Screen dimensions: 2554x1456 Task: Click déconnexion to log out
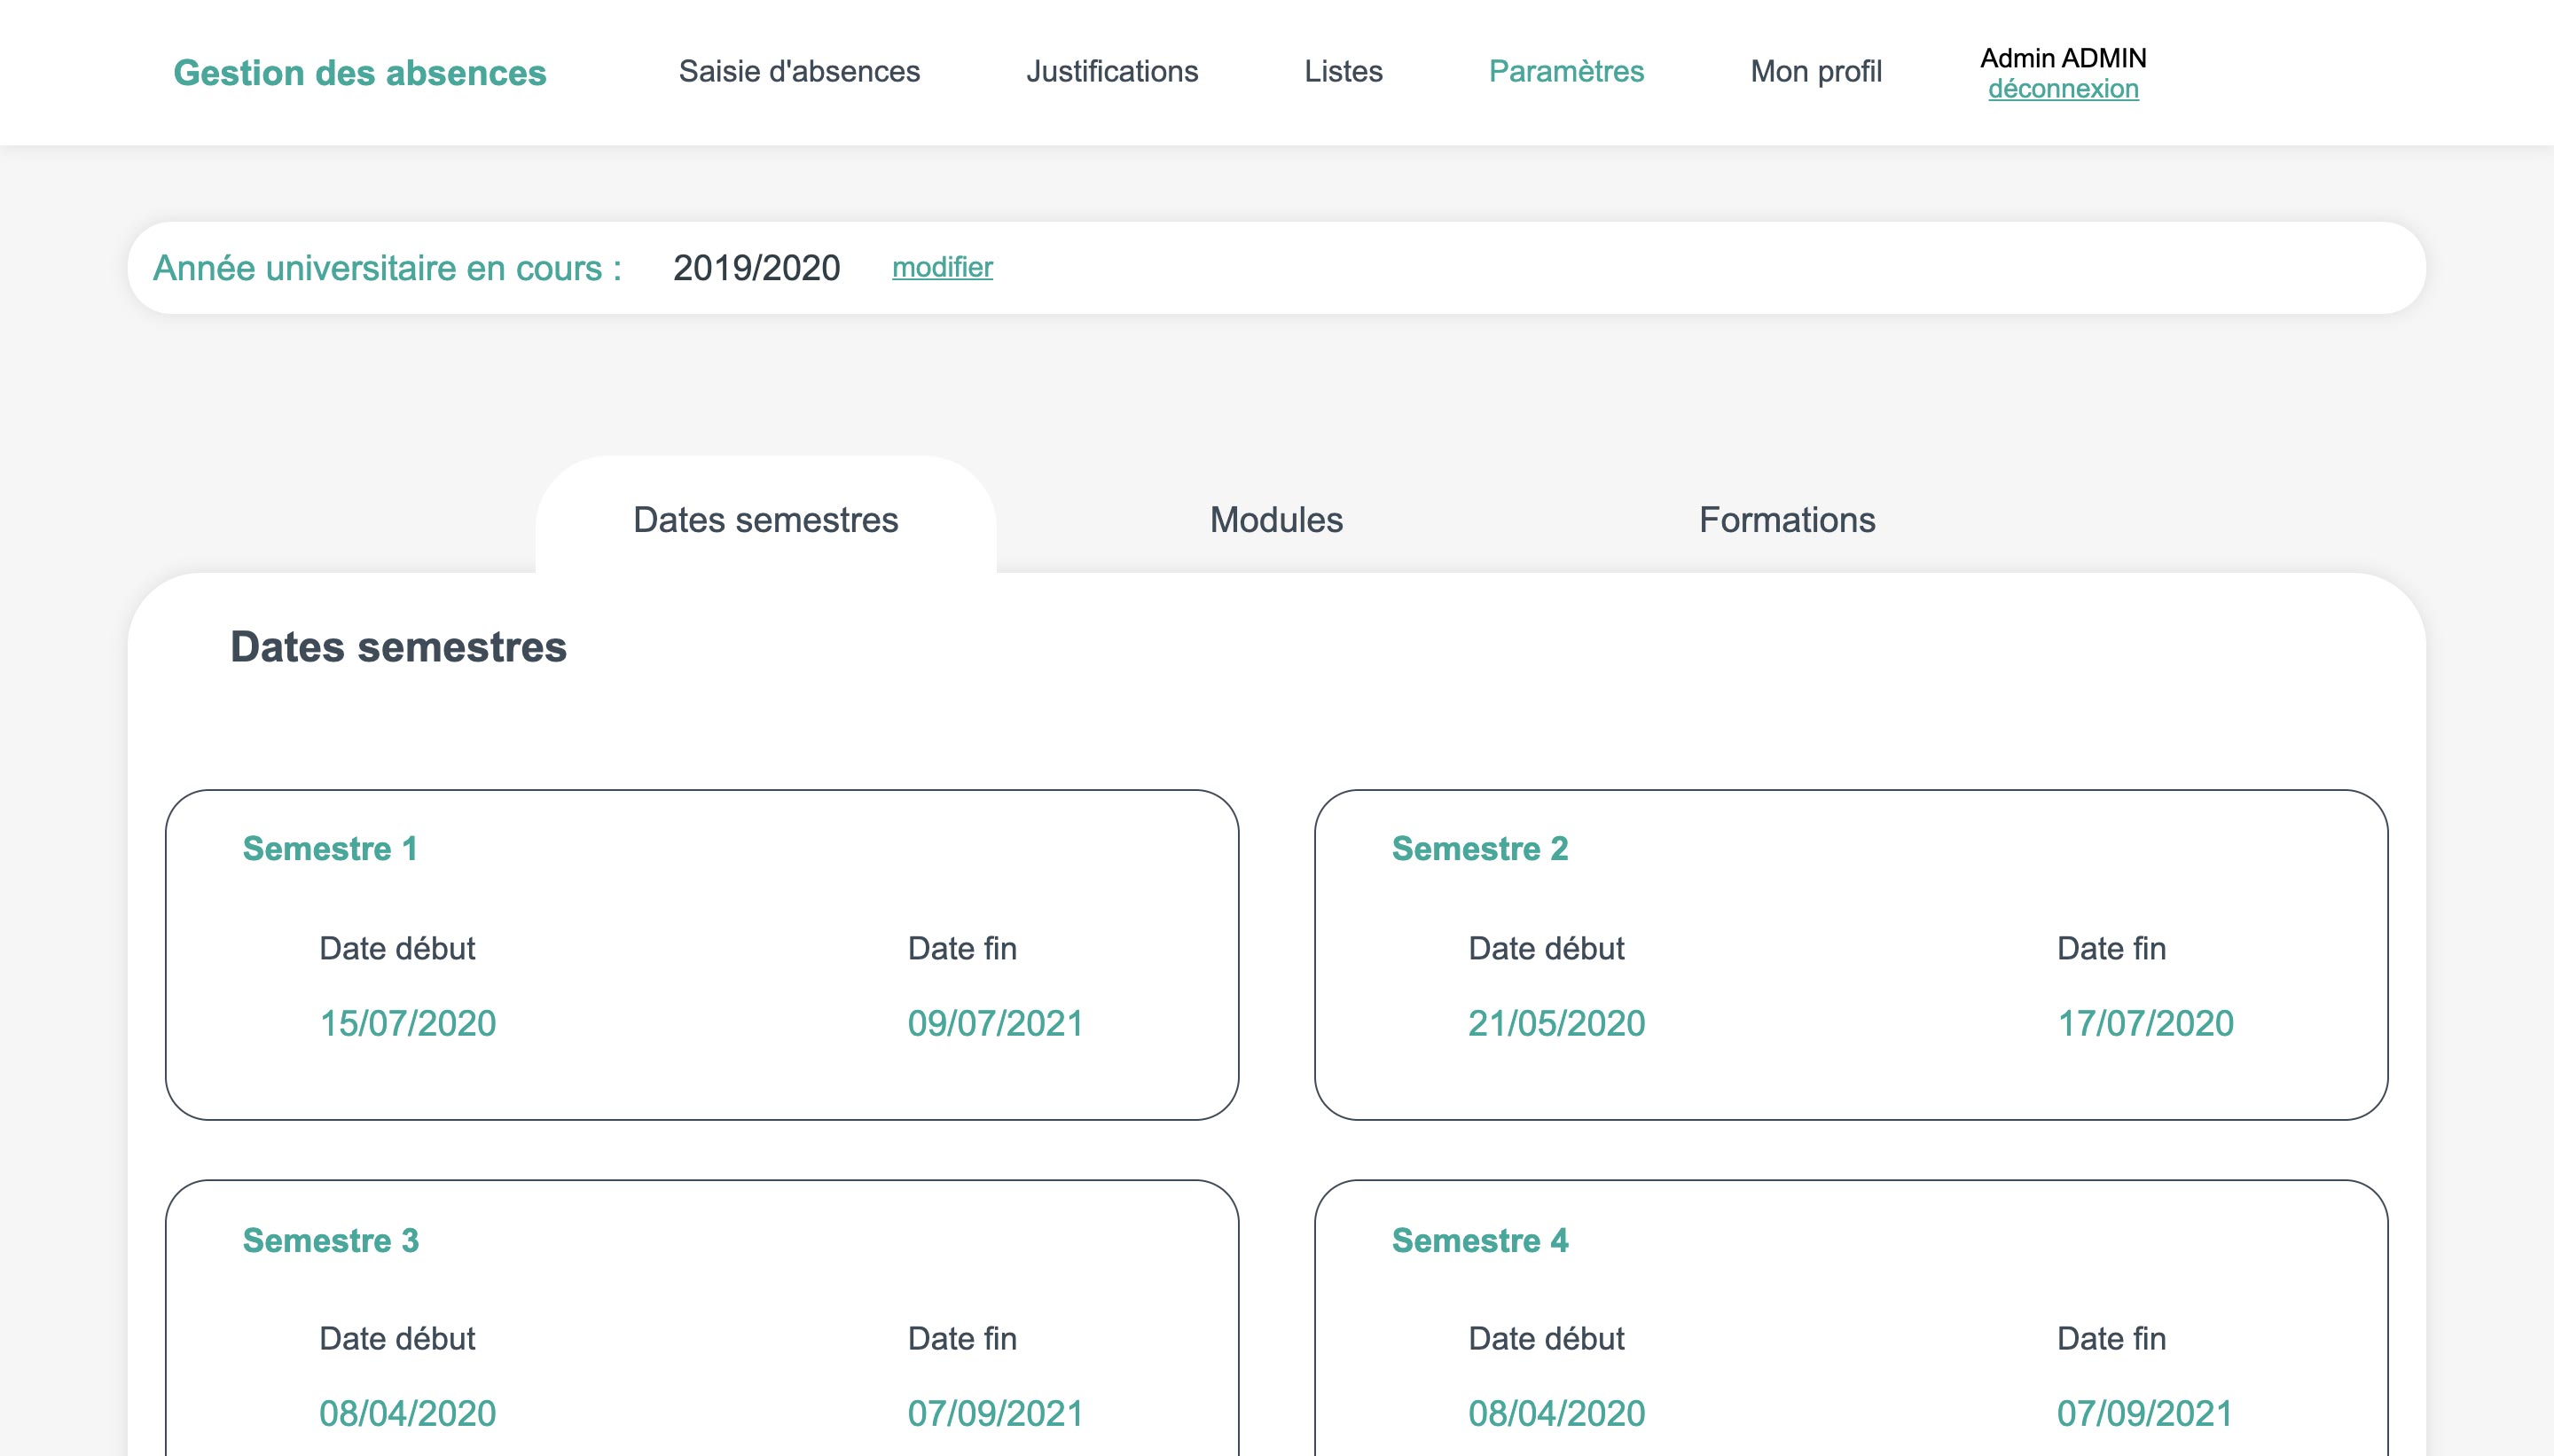click(2063, 88)
